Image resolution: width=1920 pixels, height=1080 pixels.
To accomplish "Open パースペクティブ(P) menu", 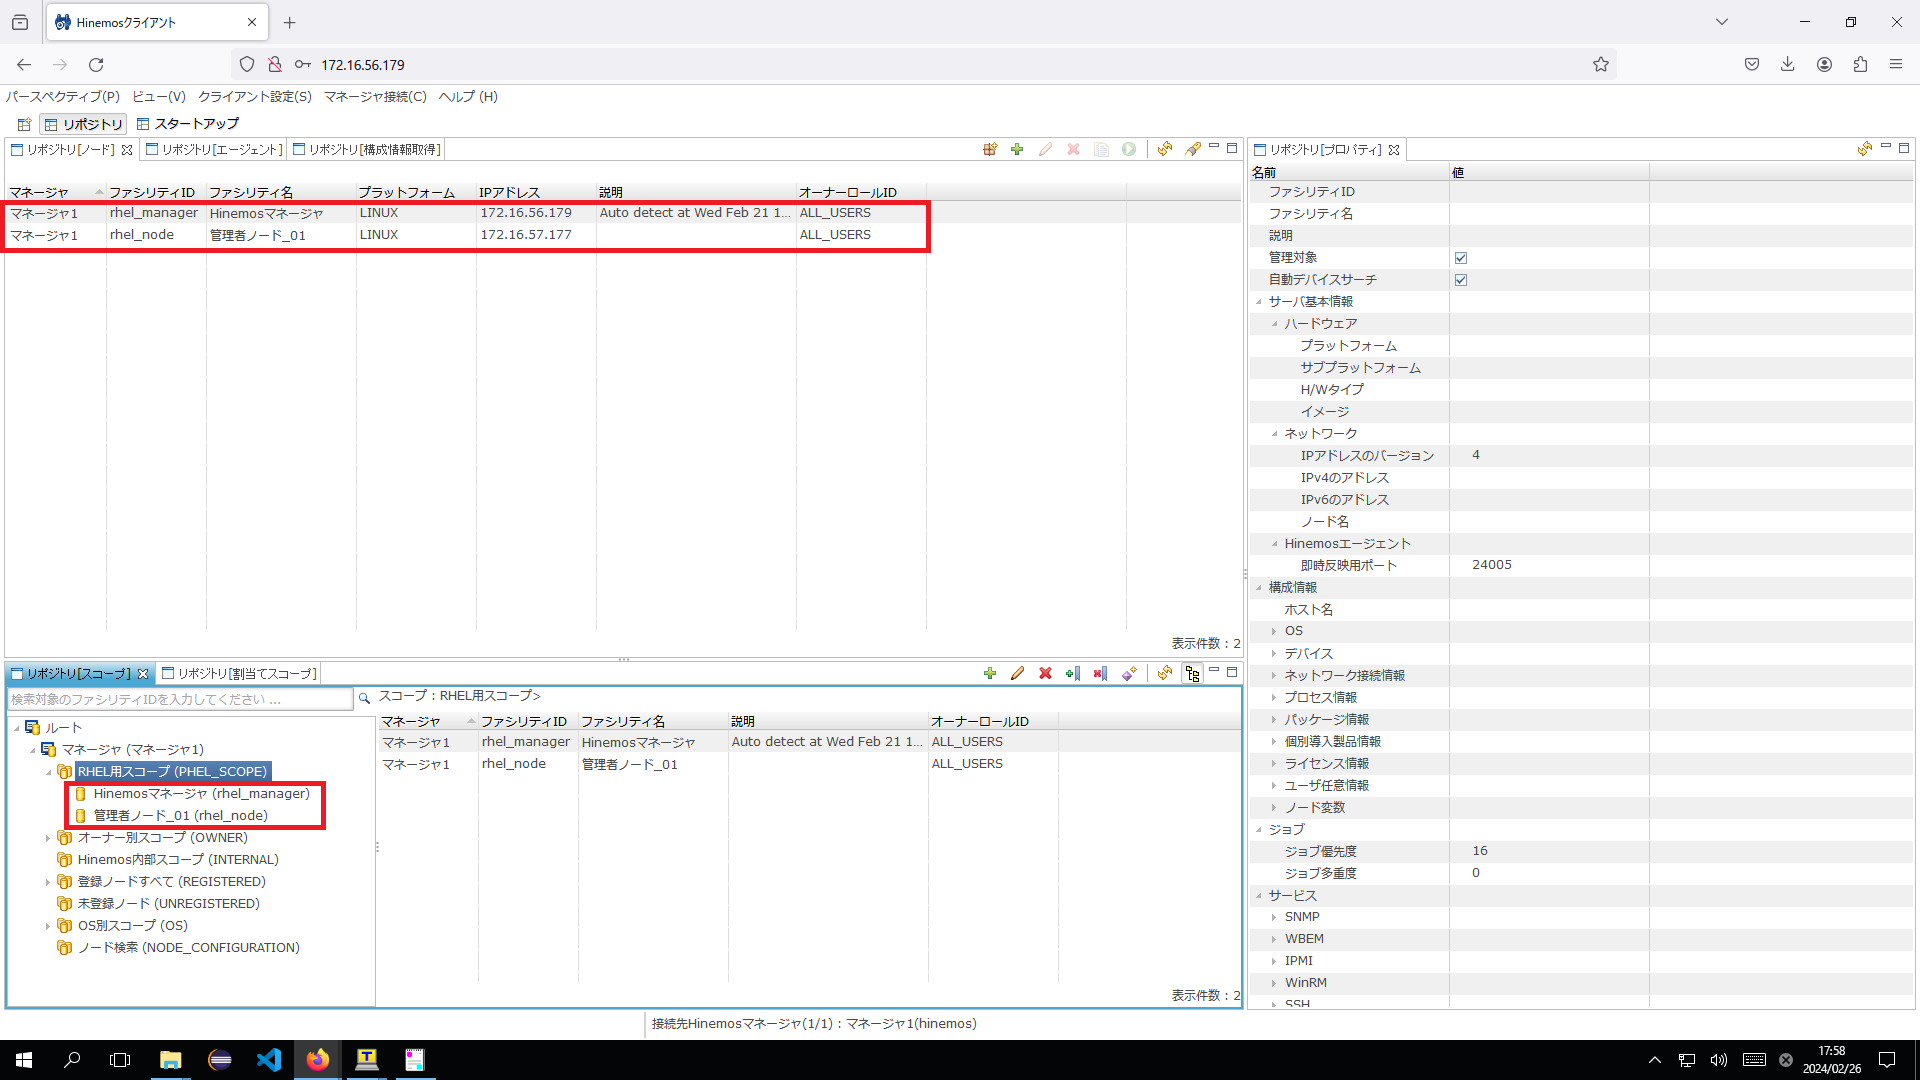I will point(62,96).
